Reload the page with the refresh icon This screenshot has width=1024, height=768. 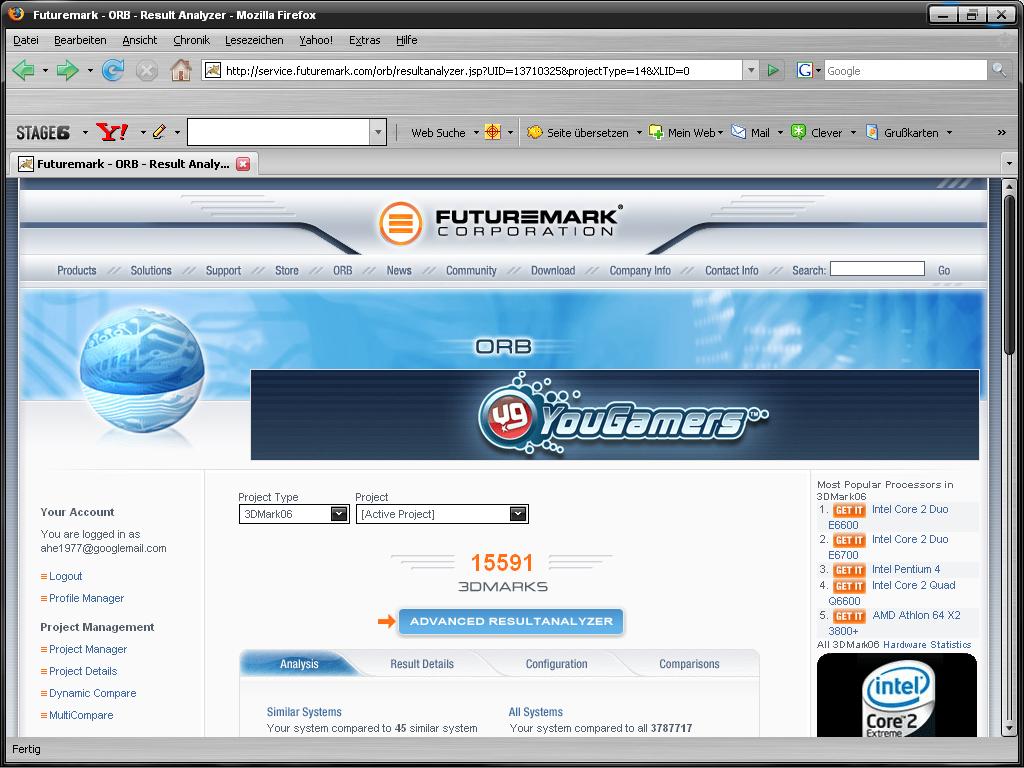[x=112, y=70]
